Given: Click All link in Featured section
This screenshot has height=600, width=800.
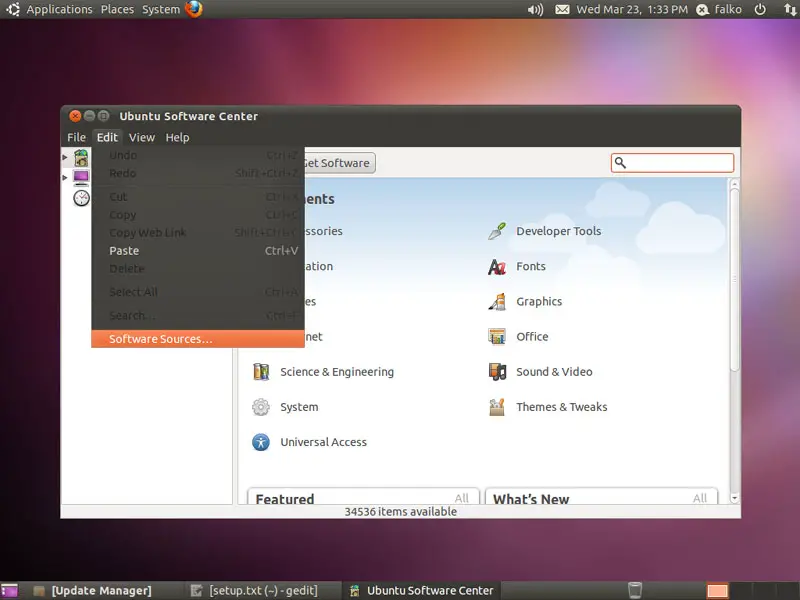Looking at the screenshot, I should click(462, 498).
